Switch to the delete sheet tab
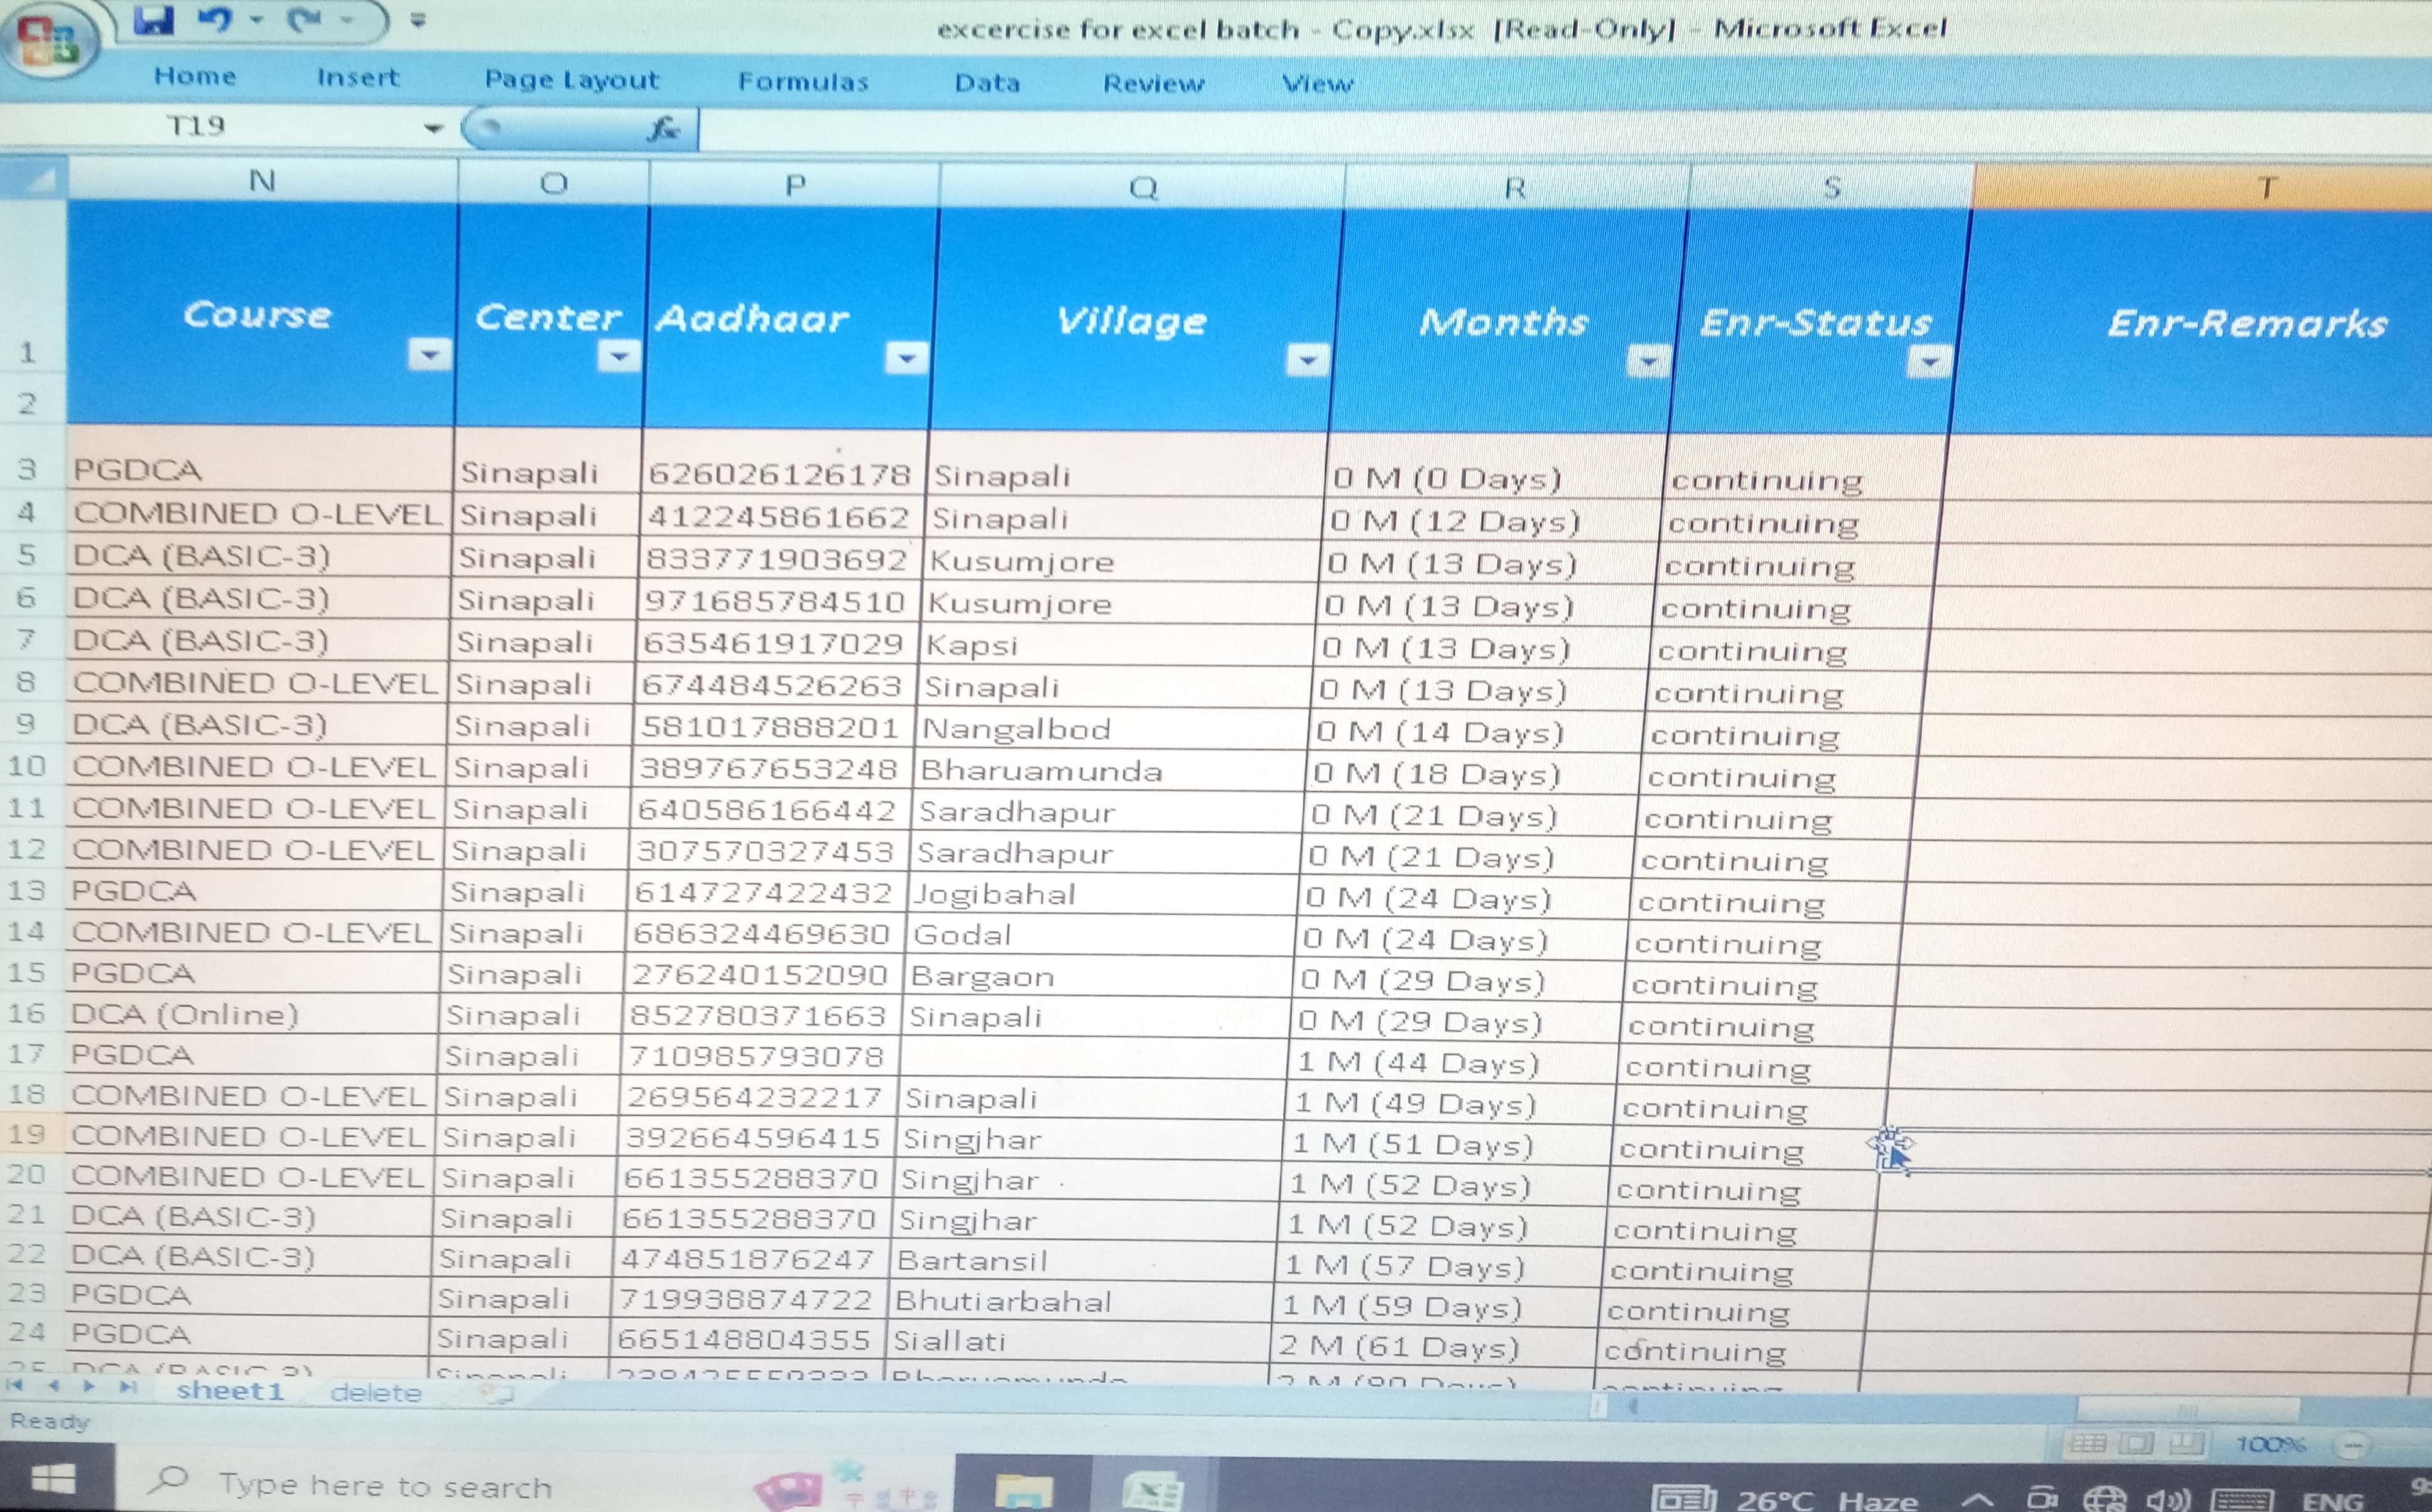This screenshot has height=1512, width=2432. (375, 1392)
